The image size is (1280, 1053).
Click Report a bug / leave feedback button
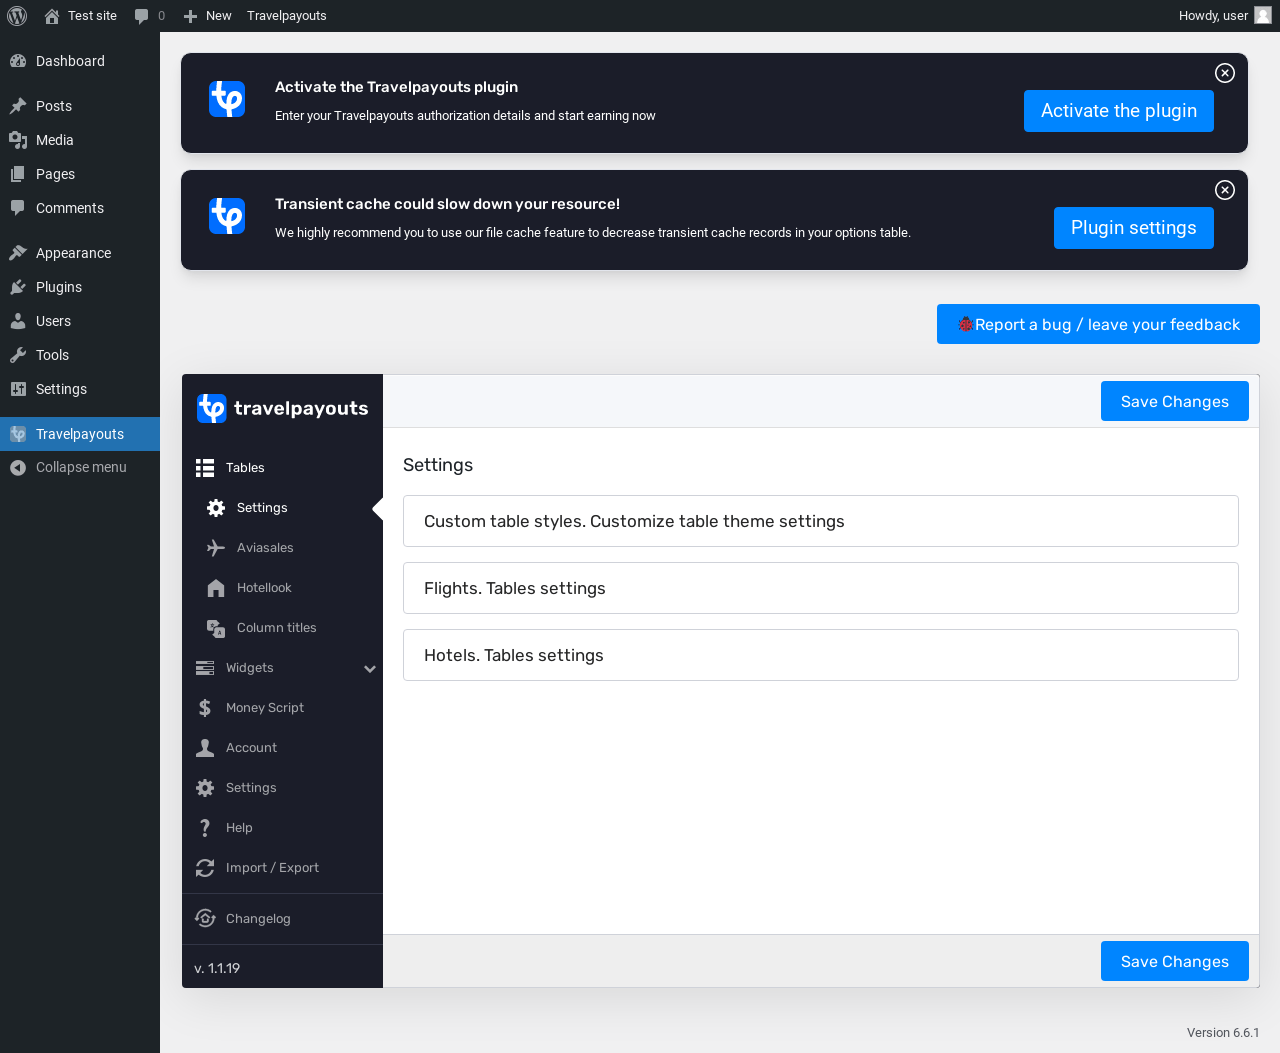(x=1098, y=324)
